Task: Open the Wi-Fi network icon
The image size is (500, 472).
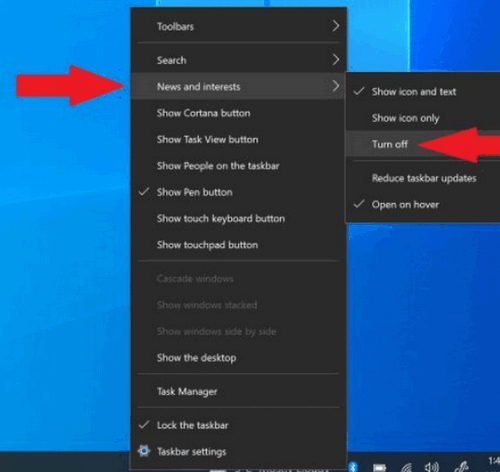Action: click(x=406, y=467)
